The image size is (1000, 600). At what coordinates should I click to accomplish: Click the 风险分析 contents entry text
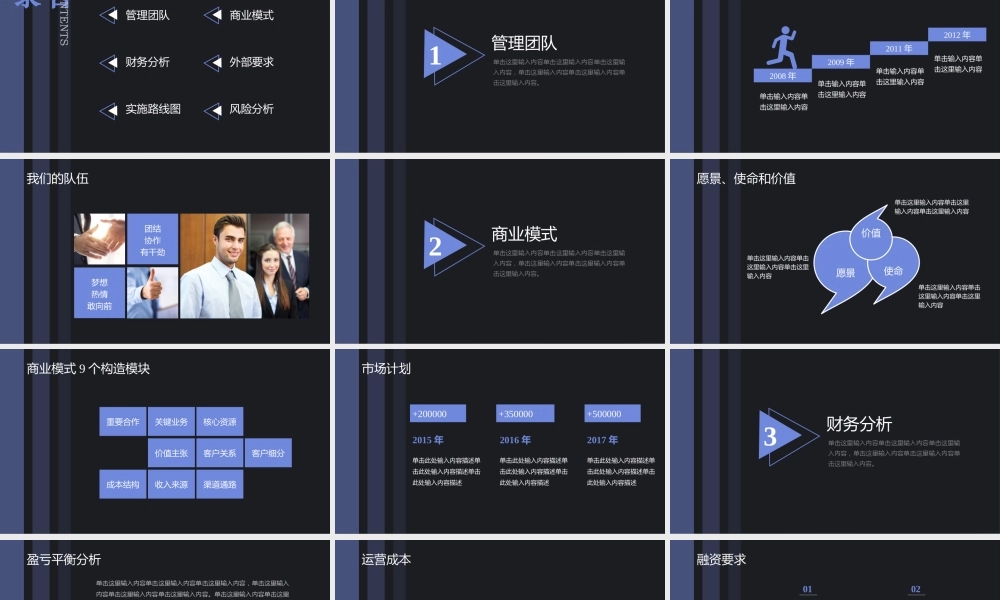(251, 109)
